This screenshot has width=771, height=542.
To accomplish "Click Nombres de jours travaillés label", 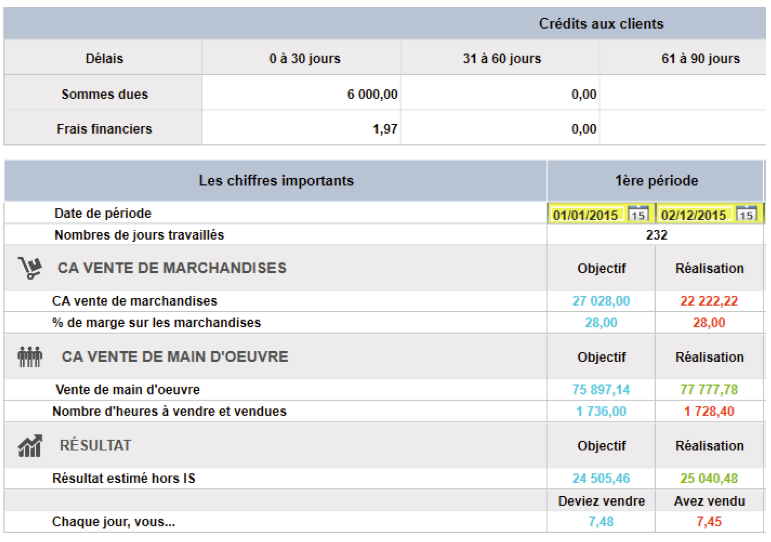I will [x=139, y=235].
